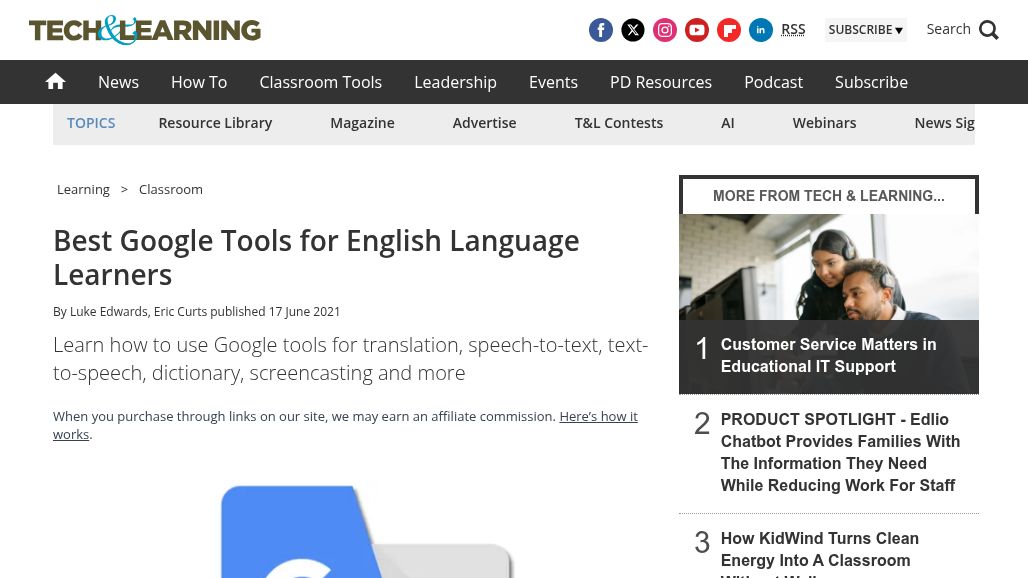
Task: Open 'How KidWind Turns Clean Energy' article
Action: pyautogui.click(x=820, y=553)
